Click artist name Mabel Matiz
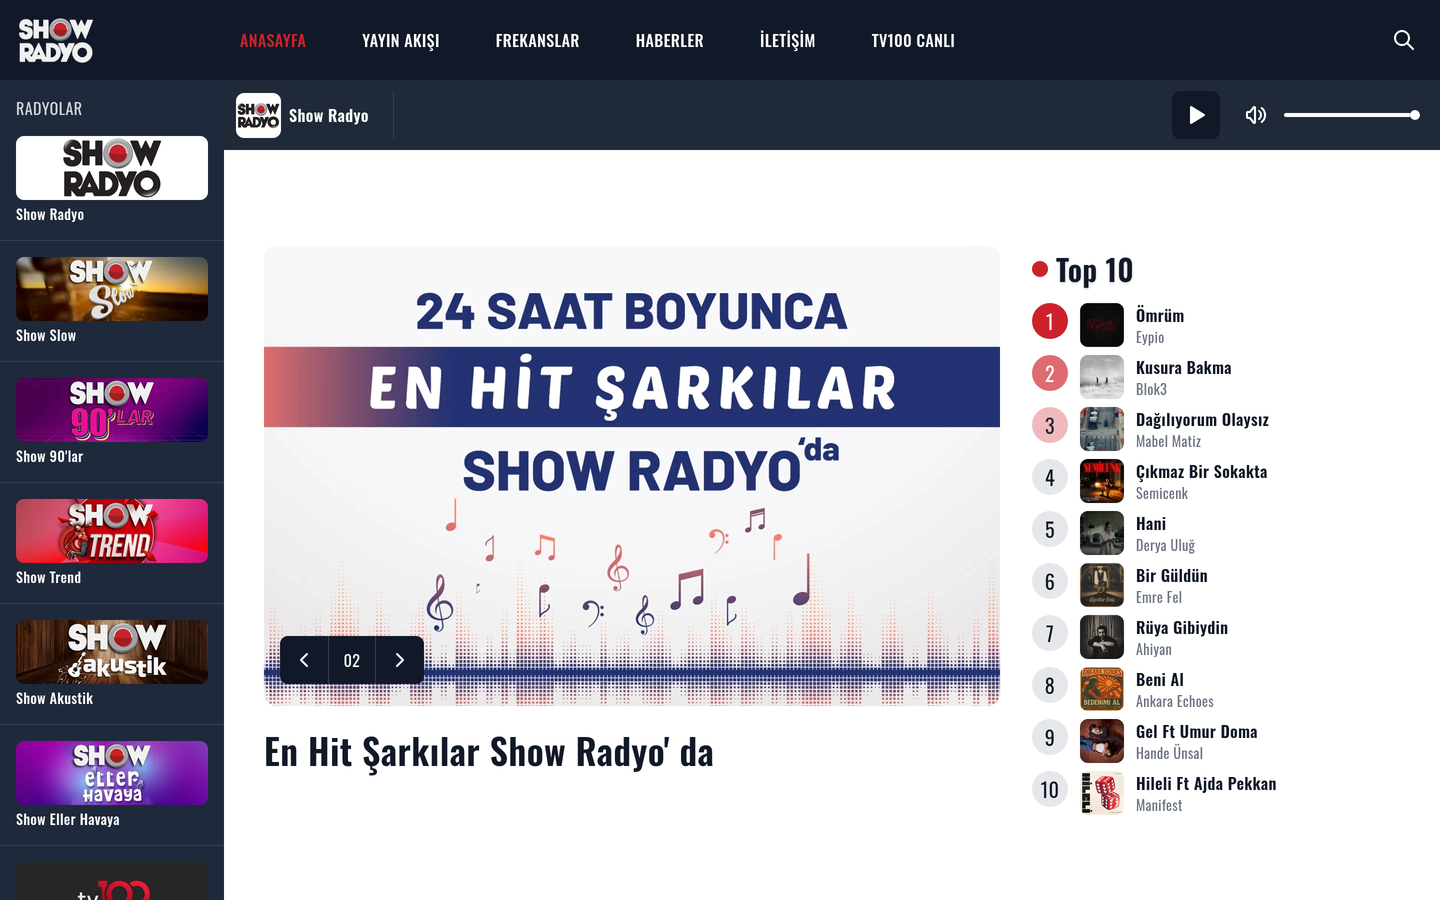Viewport: 1440px width, 900px height. click(1168, 441)
